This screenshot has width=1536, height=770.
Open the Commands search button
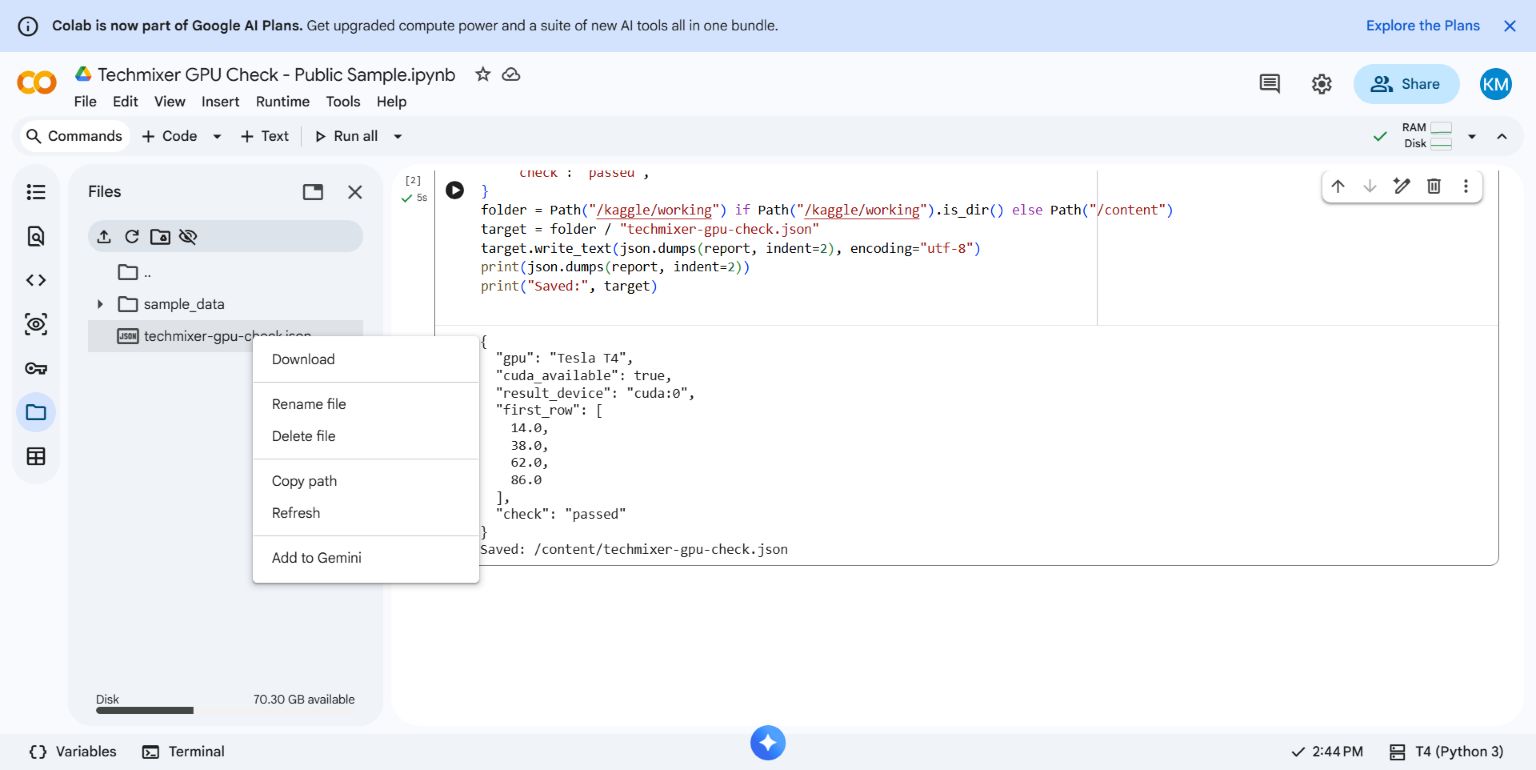pyautogui.click(x=74, y=136)
